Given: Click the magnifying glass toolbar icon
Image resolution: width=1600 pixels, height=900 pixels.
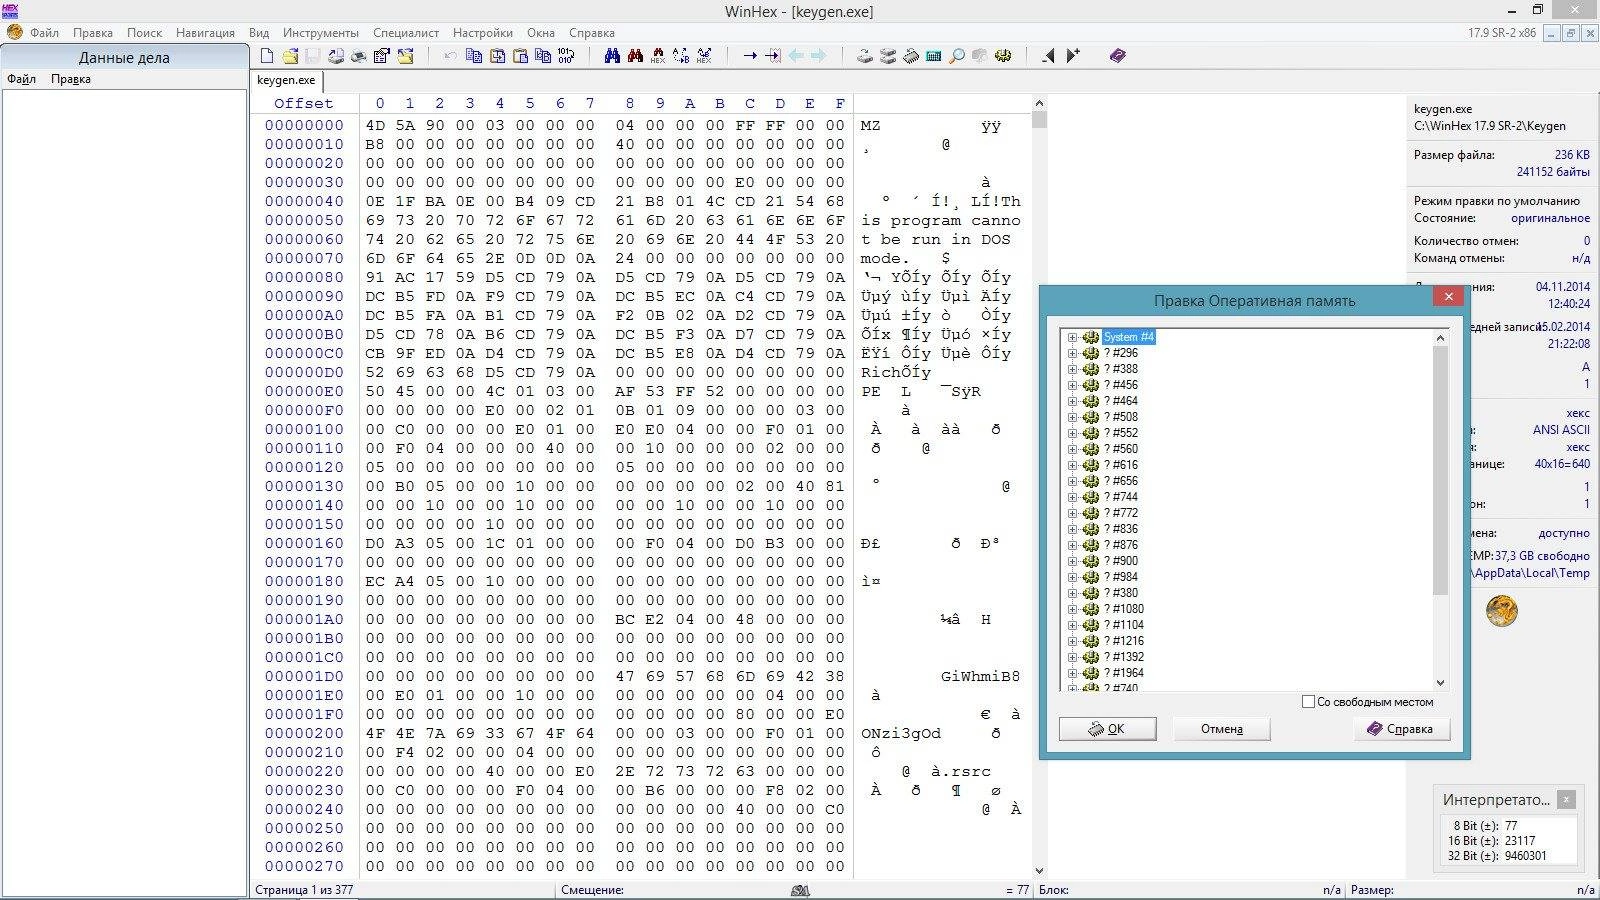Looking at the screenshot, I should [957, 56].
